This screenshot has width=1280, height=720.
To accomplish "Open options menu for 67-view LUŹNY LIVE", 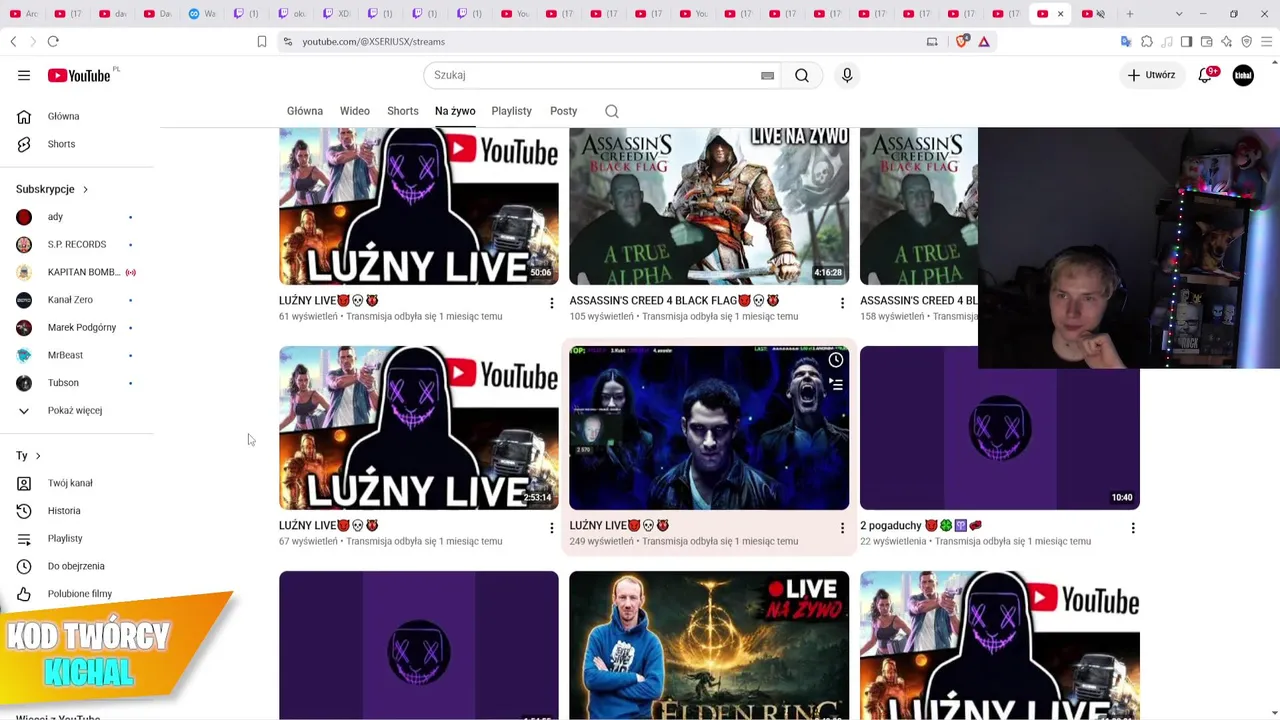I will (x=551, y=528).
